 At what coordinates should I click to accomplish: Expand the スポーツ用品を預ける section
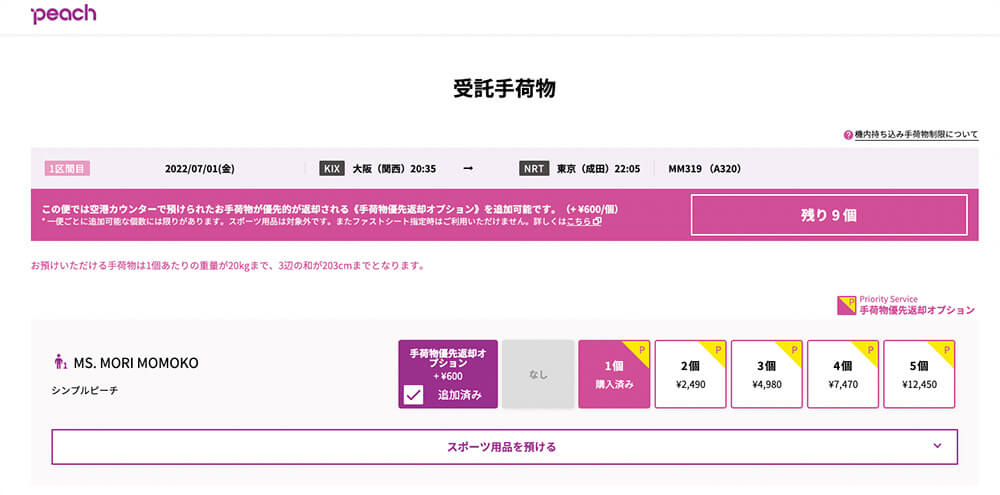[x=504, y=447]
